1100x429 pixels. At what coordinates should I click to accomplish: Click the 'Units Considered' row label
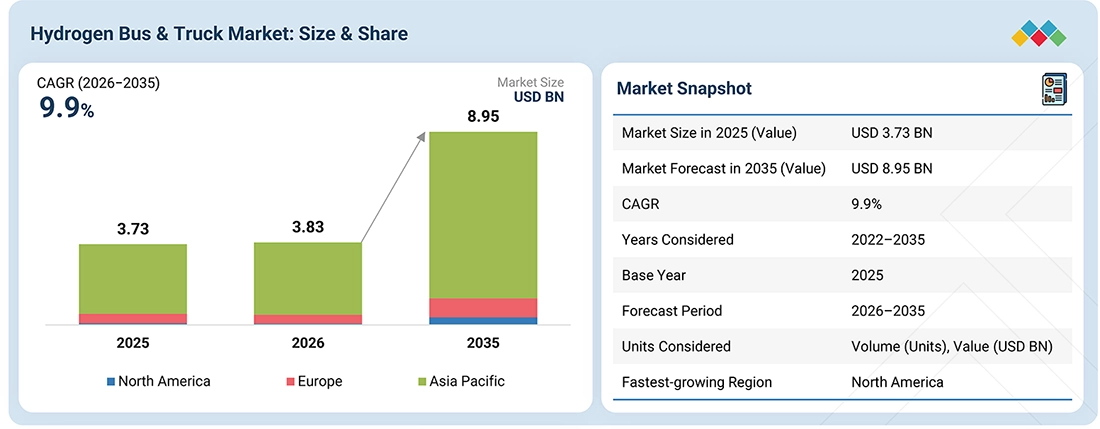676,346
